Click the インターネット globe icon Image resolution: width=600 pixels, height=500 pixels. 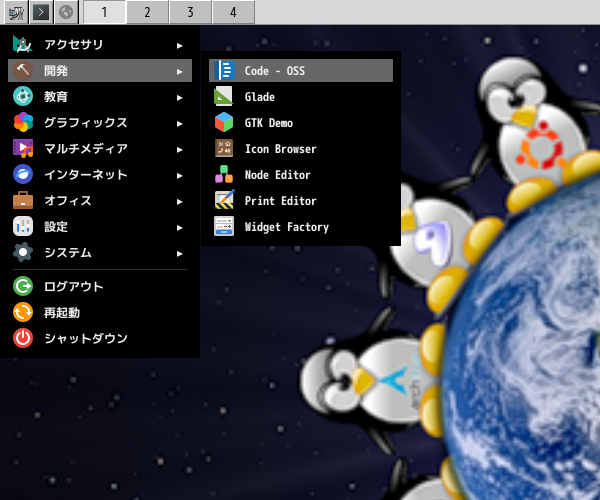pyautogui.click(x=23, y=174)
